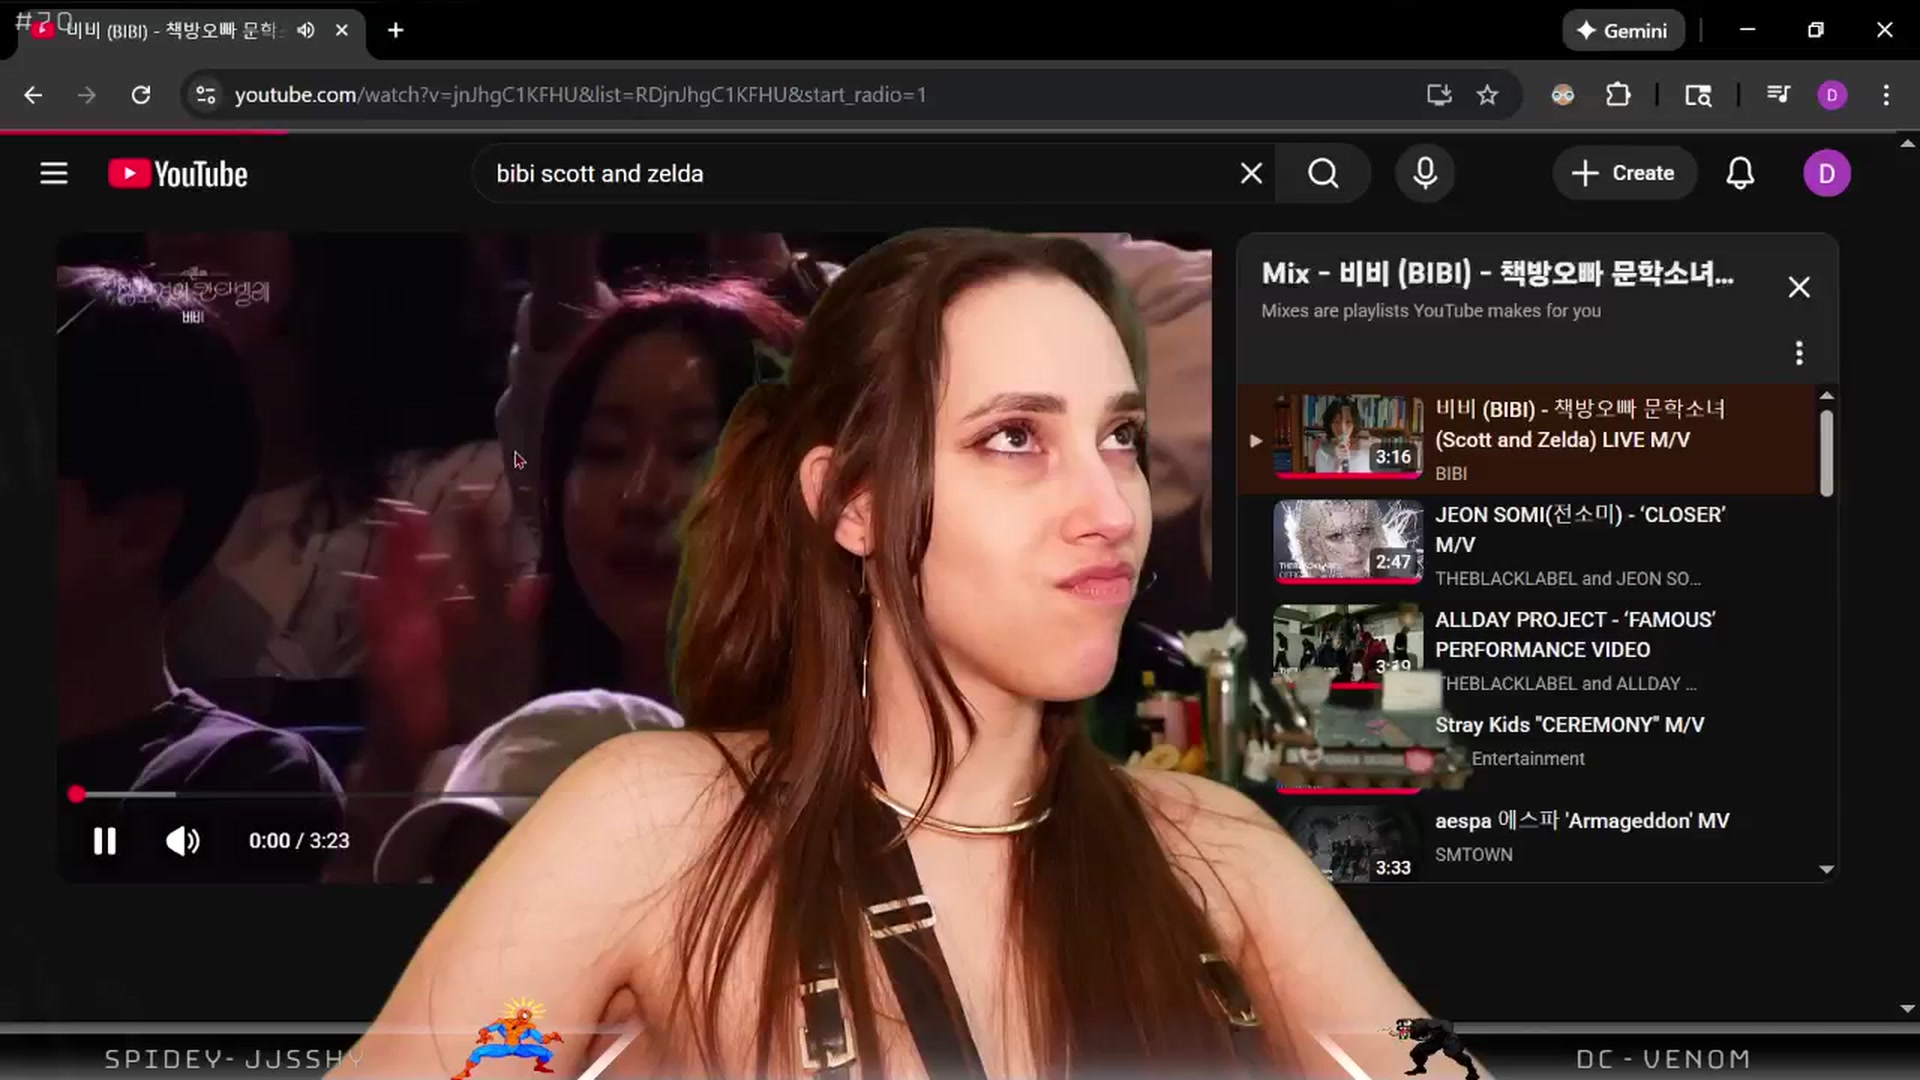Screen dimensions: 1920x1080
Task: Click the video player frame
Action: pyautogui.click(x=634, y=557)
